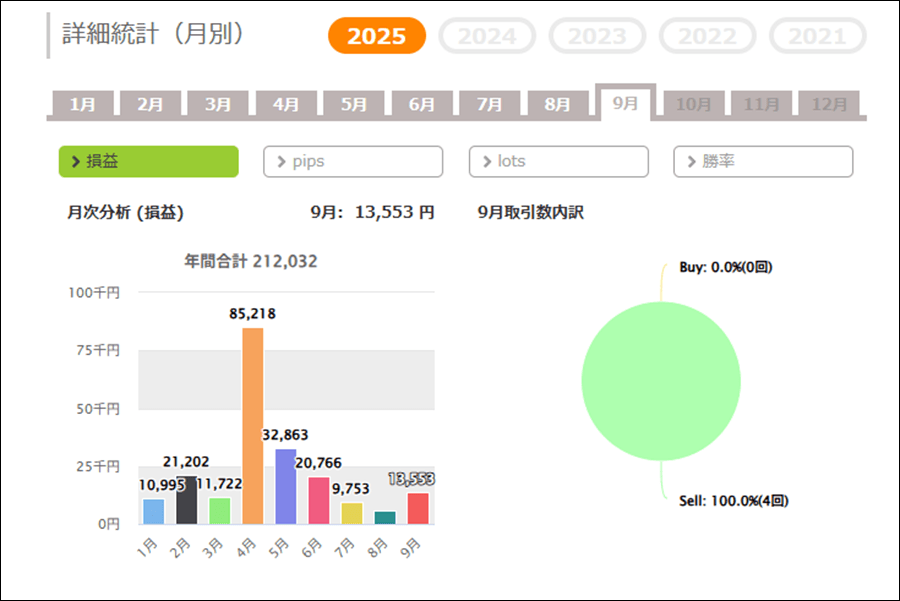
Task: Click the active 9月 tab
Action: point(625,103)
